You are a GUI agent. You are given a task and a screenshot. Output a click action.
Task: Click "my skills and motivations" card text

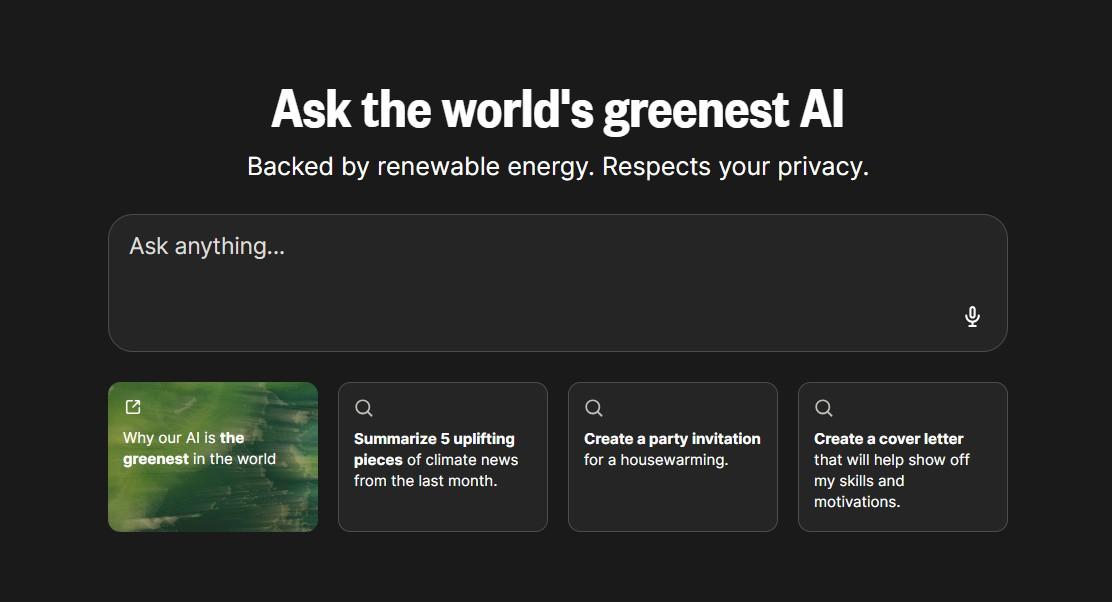(x=858, y=491)
